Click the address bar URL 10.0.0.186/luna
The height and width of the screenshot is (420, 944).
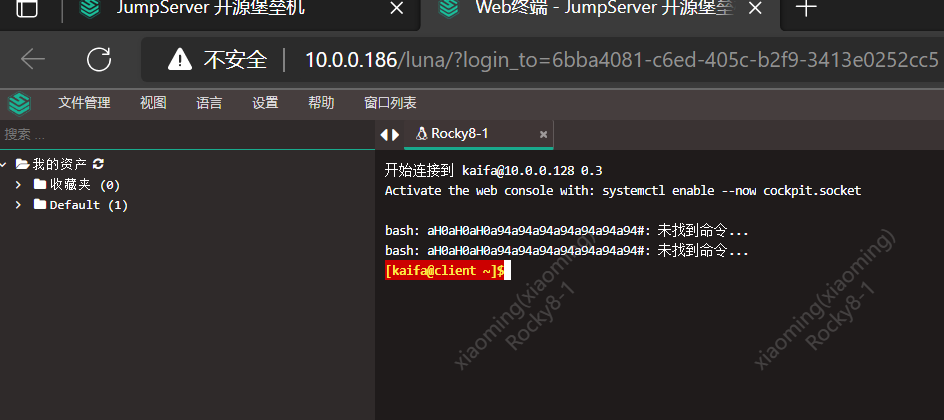(621, 59)
